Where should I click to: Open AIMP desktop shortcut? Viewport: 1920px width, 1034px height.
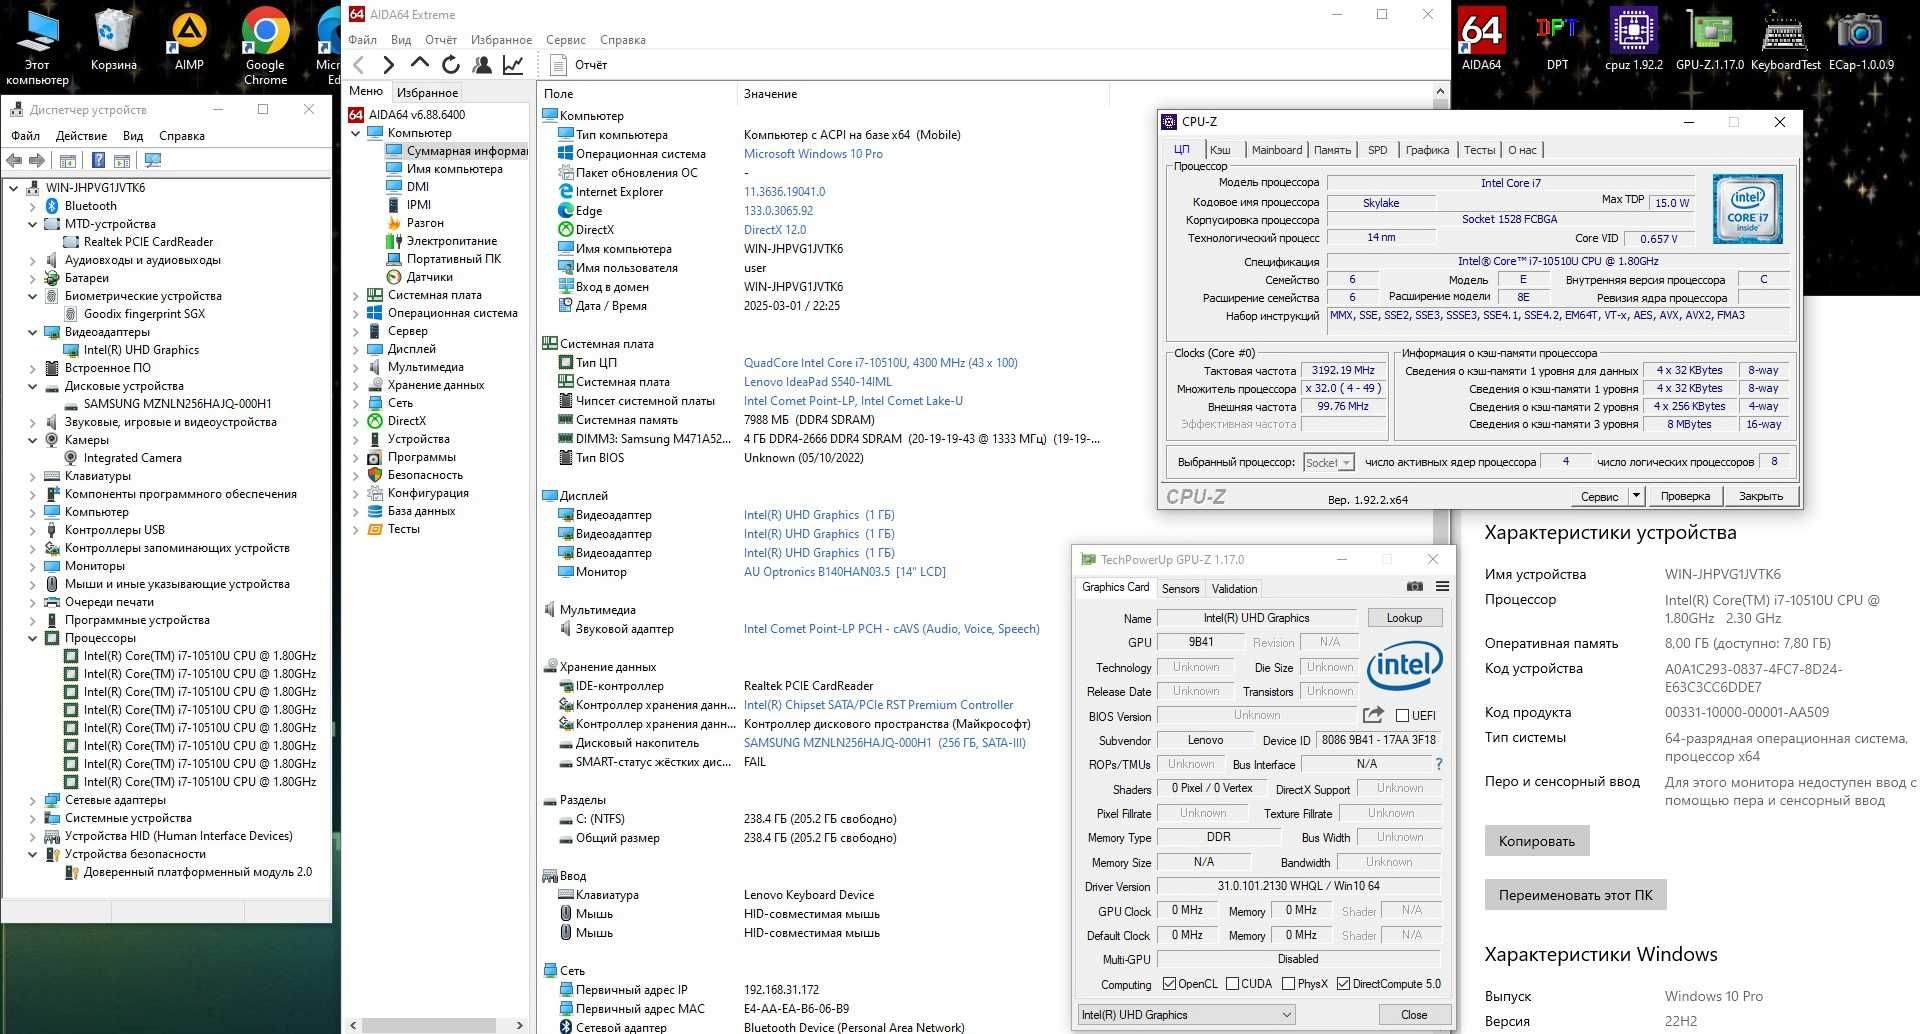189,40
